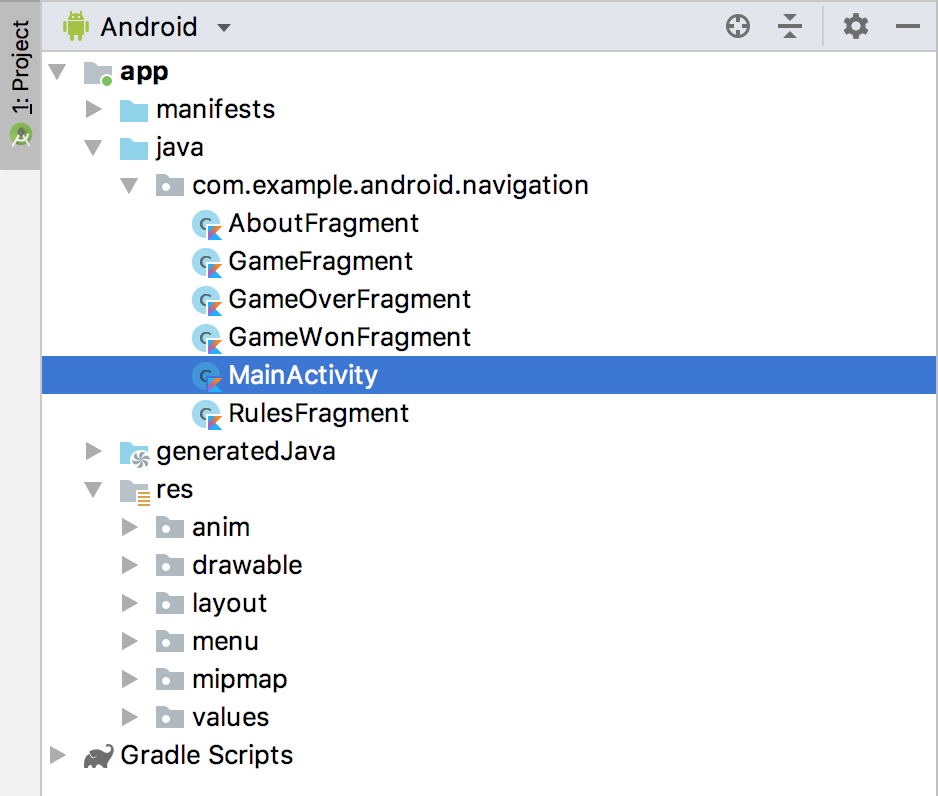Viewport: 938px width, 796px height.
Task: Click the Gradle Scripts elephant icon
Action: (x=98, y=756)
